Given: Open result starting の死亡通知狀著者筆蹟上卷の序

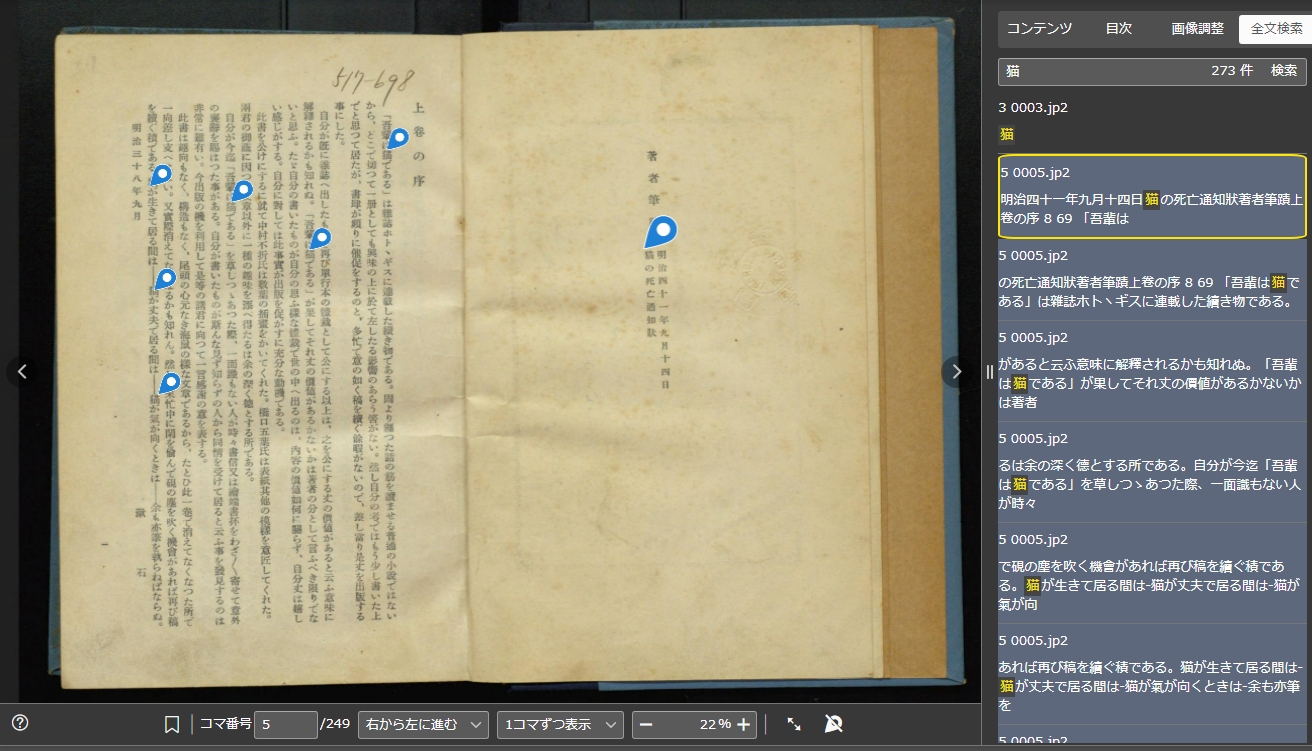Looking at the screenshot, I should click(1152, 279).
